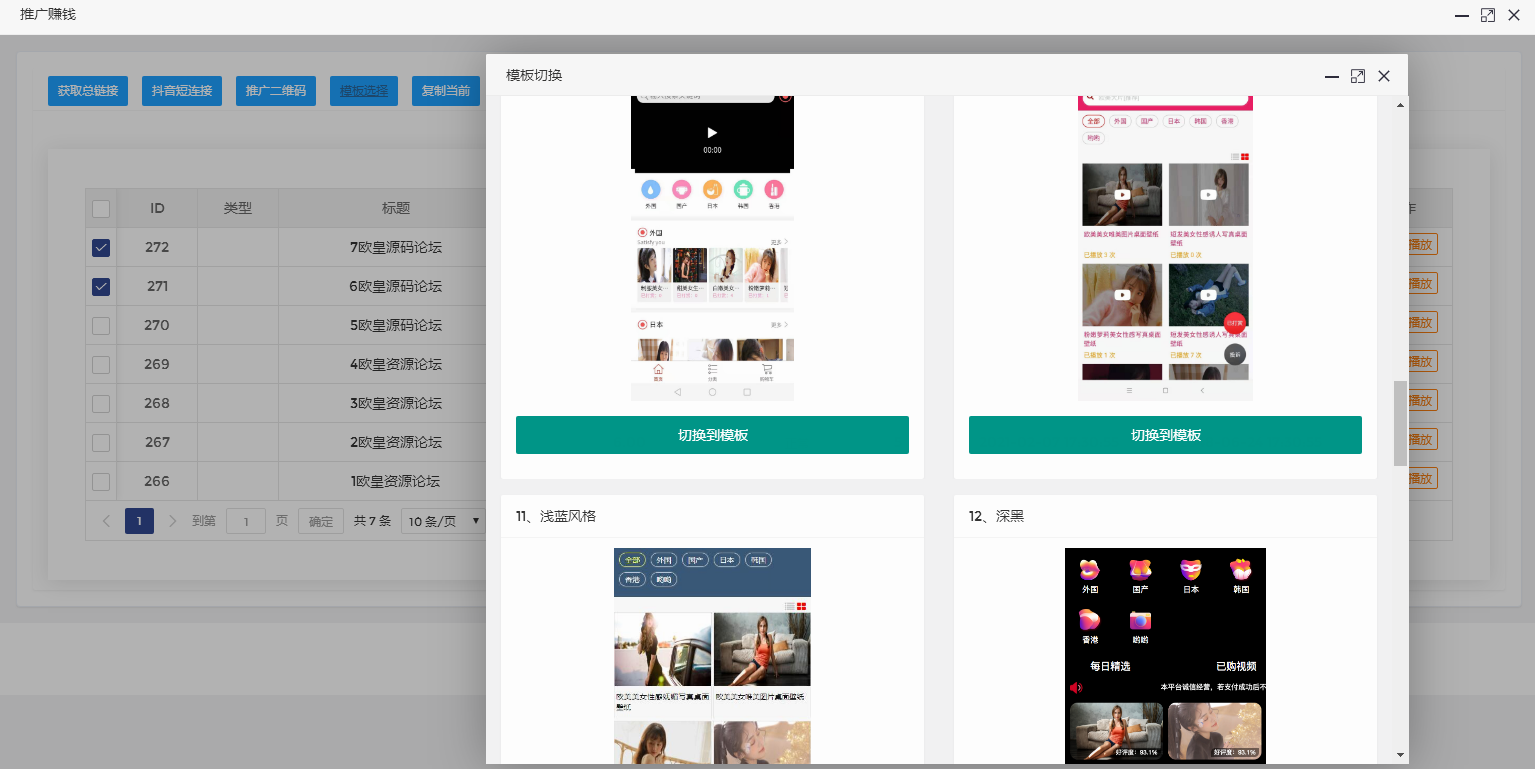Image resolution: width=1535 pixels, height=769 pixels.
Task: Tap the orange 日本 category icon in the white template
Action: pyautogui.click(x=712, y=188)
